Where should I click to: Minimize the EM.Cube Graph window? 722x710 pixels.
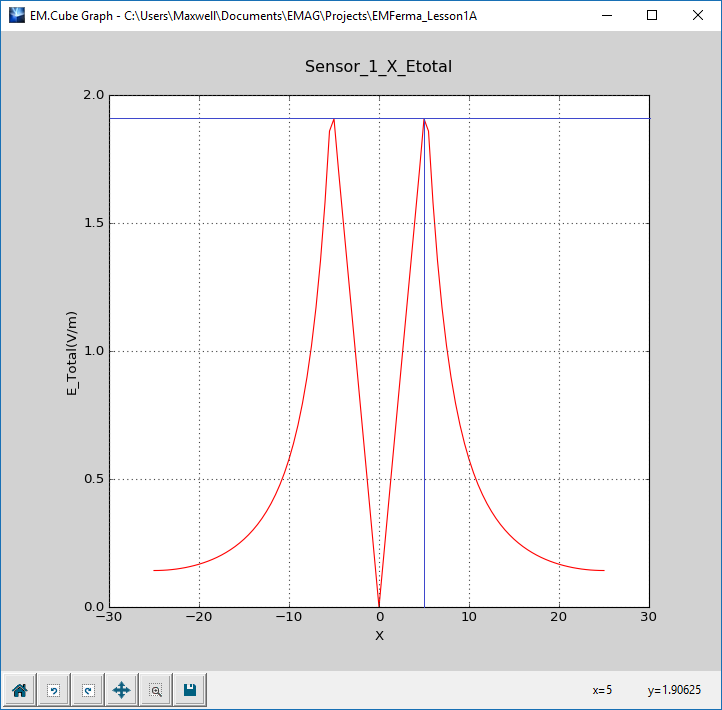click(x=606, y=15)
